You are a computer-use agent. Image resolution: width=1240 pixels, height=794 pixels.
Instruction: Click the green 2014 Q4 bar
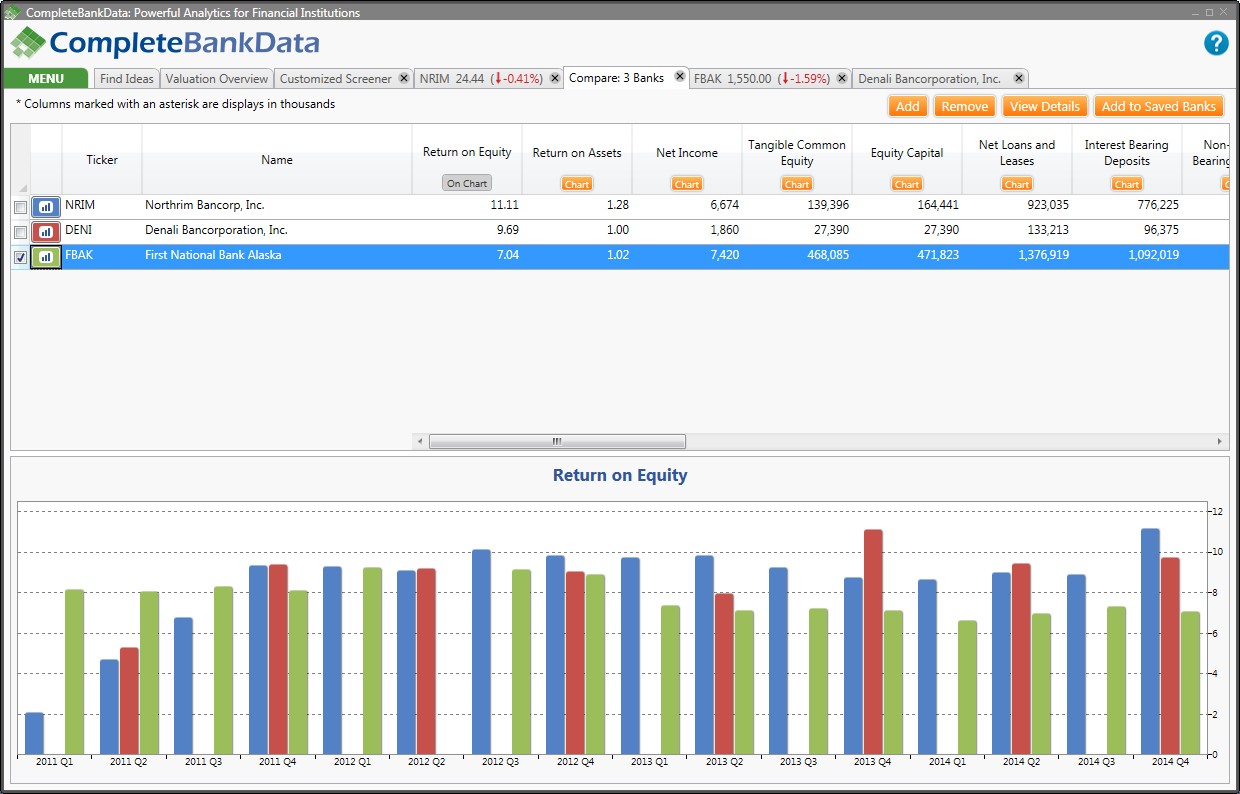(1190, 683)
